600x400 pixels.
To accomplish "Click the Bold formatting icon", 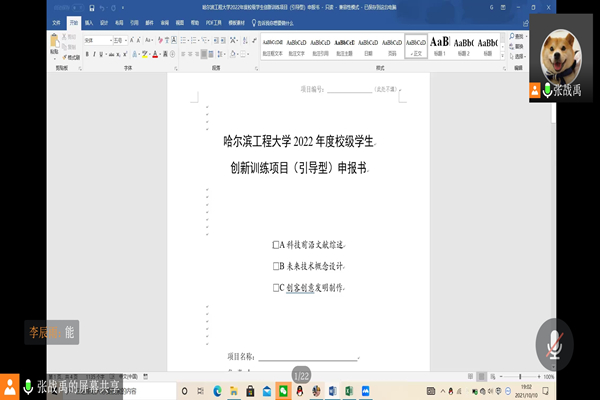I will (87, 54).
